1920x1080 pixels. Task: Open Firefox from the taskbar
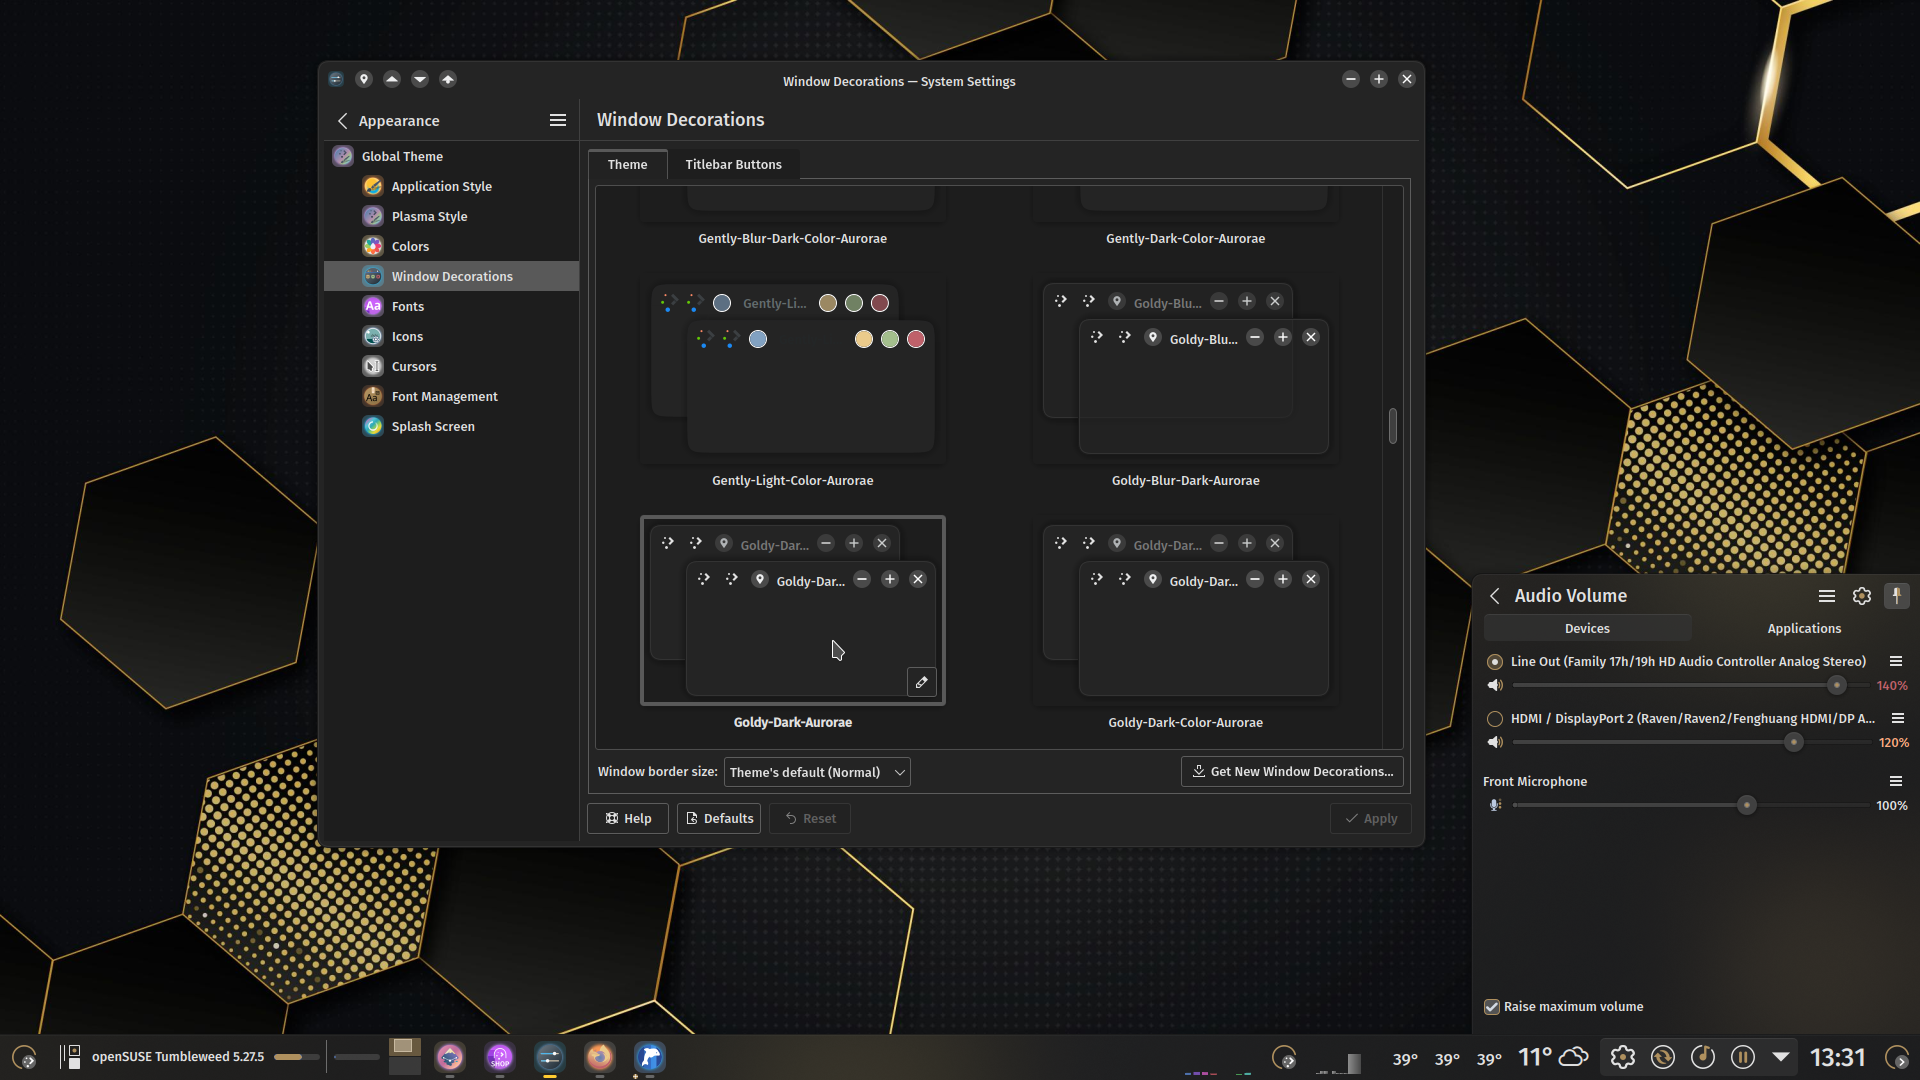point(600,1057)
